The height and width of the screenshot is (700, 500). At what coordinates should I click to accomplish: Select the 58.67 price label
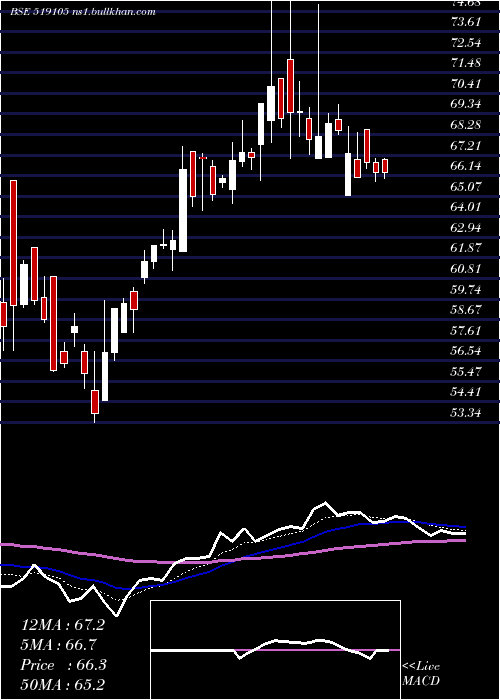(x=466, y=309)
